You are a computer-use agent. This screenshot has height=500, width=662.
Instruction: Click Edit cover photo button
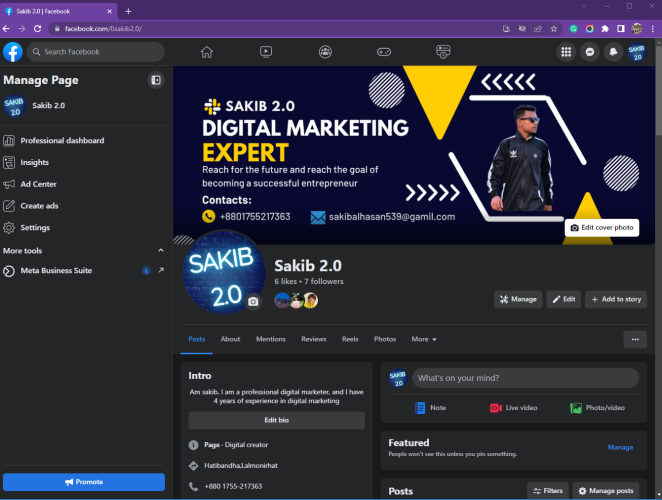pos(602,228)
